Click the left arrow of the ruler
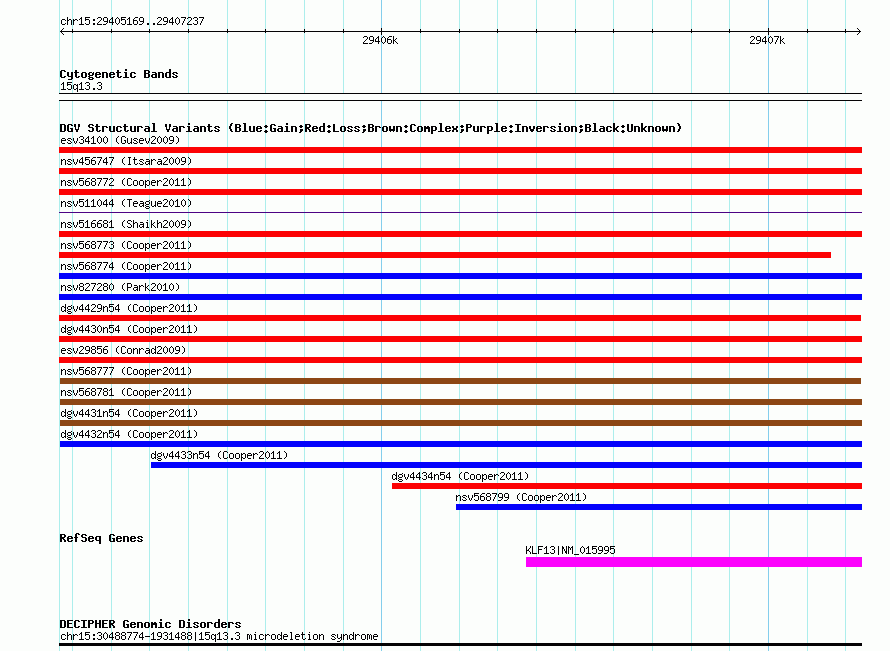Viewport: 890px width, 651px height. click(x=63, y=31)
